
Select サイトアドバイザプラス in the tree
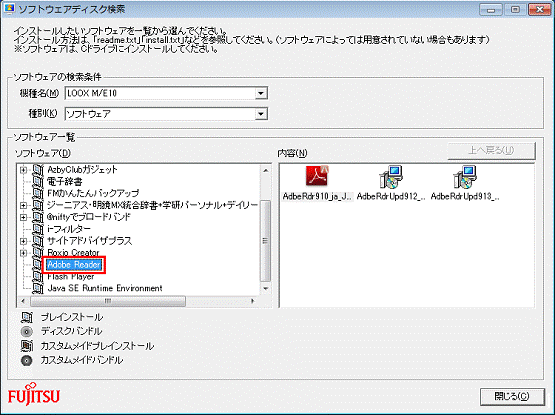[x=90, y=241]
